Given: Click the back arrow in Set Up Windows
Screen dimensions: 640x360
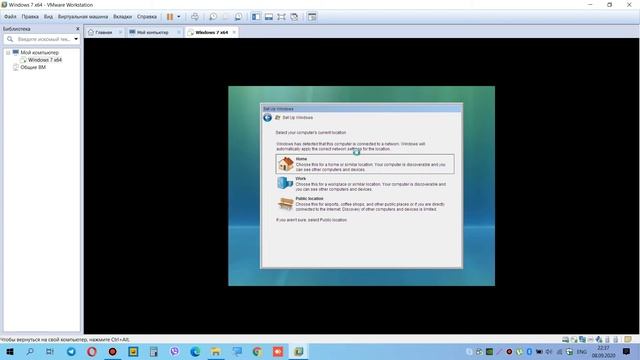Looking at the screenshot, I should (x=267, y=118).
